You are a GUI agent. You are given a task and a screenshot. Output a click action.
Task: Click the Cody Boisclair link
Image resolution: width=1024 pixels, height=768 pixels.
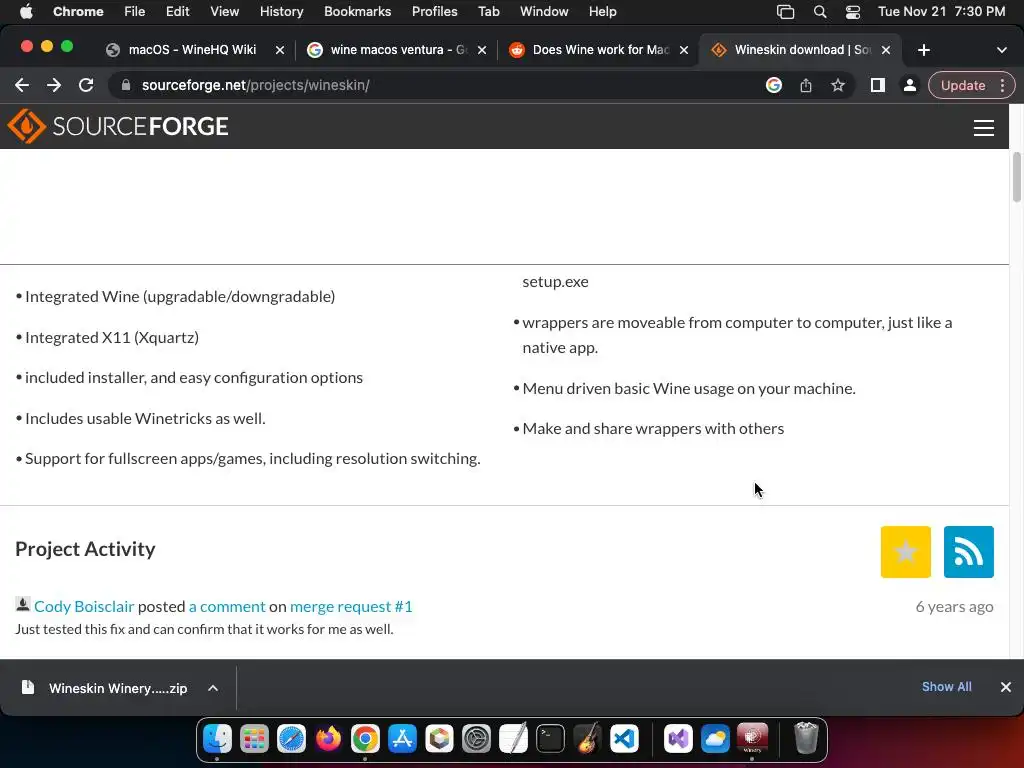click(84, 607)
